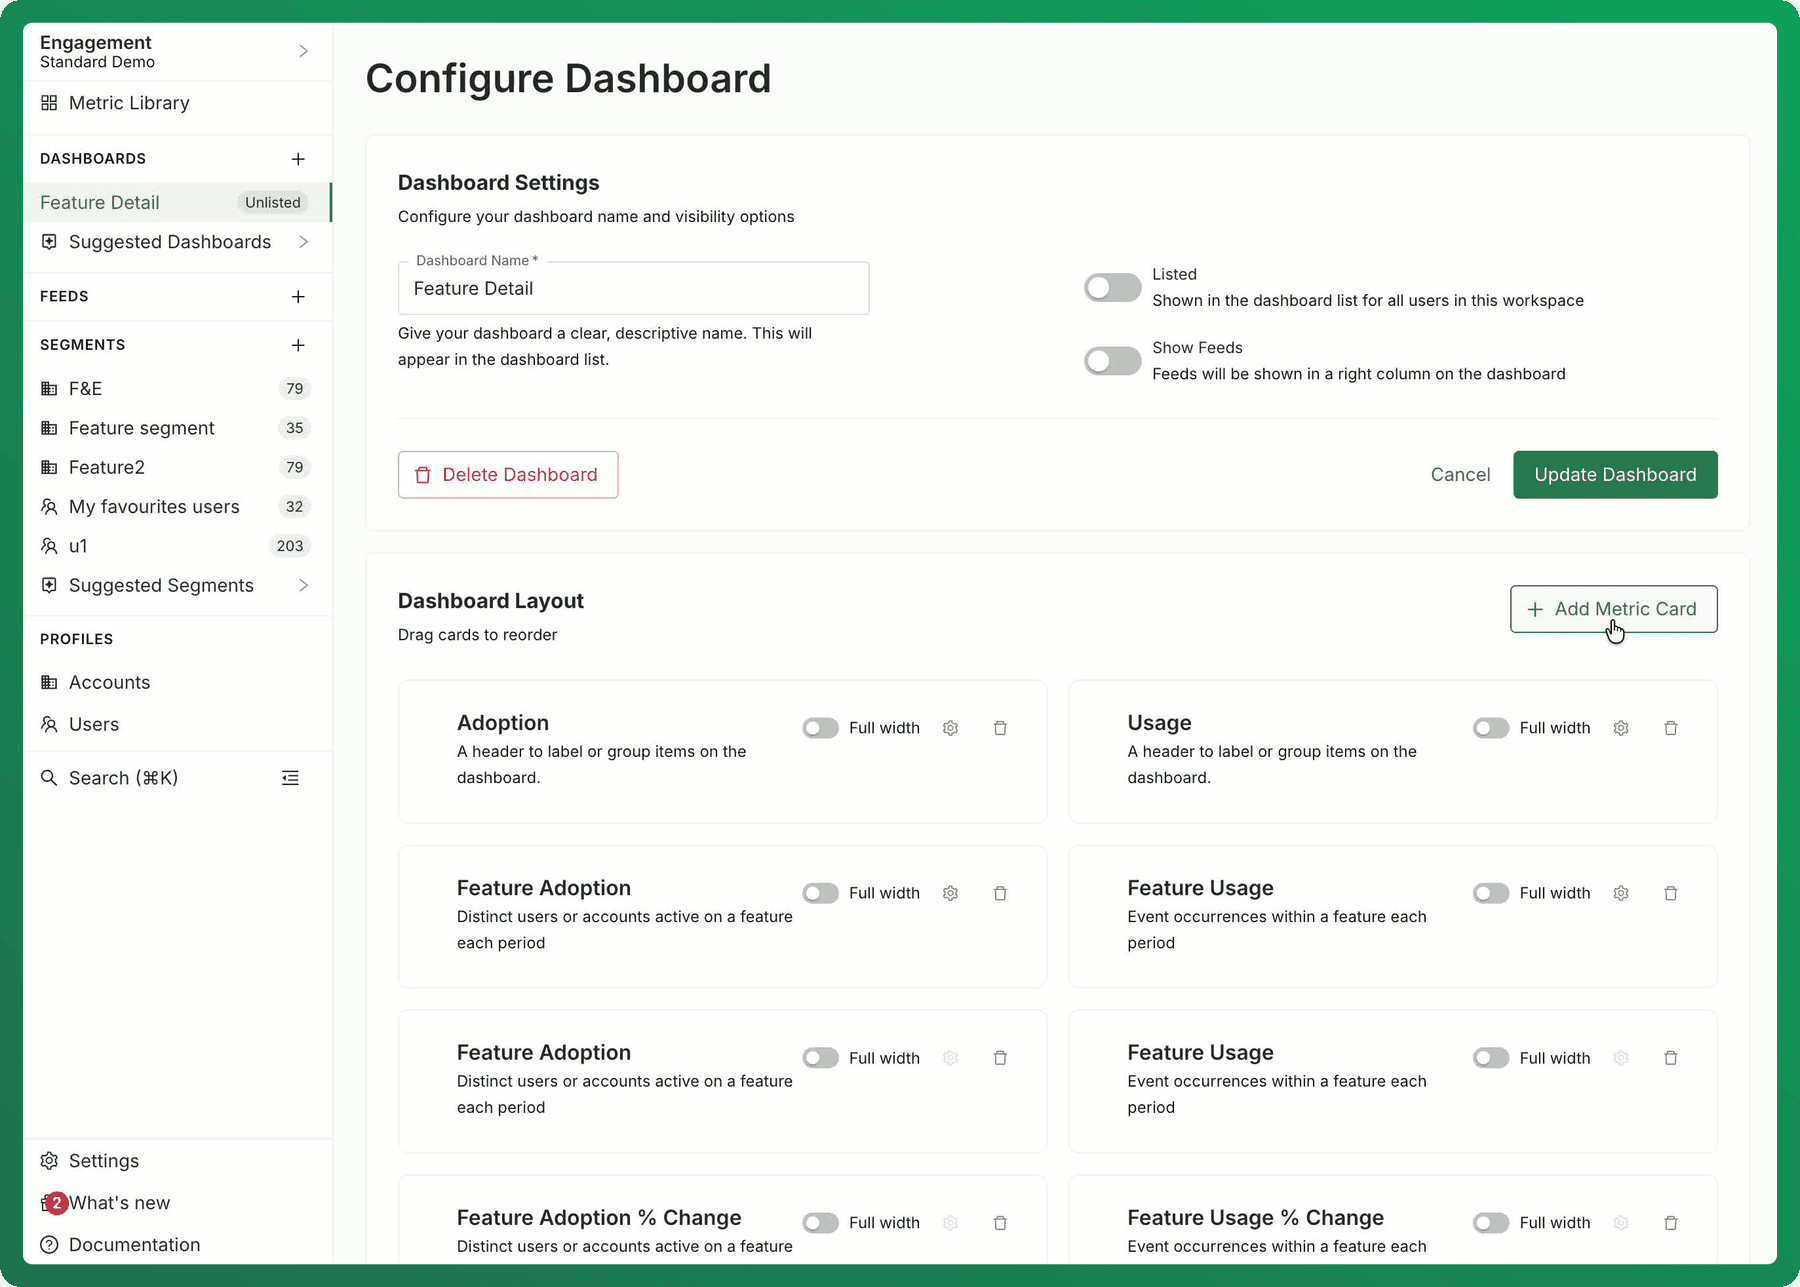Click the Accounts building icon
Image resolution: width=1800 pixels, height=1287 pixels.
coord(49,682)
